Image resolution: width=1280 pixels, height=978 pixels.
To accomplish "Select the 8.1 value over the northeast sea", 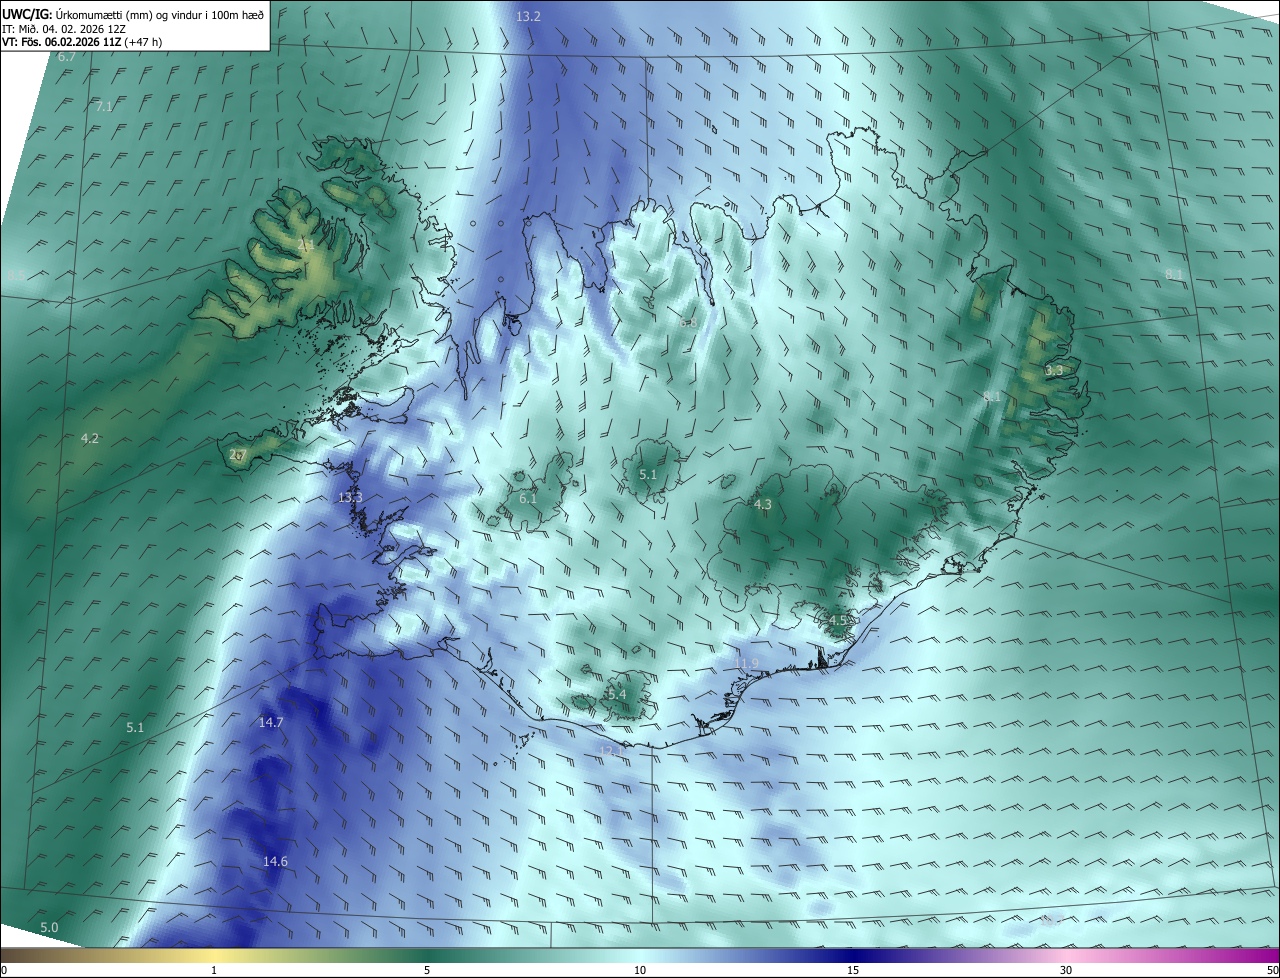I will pos(1174,274).
